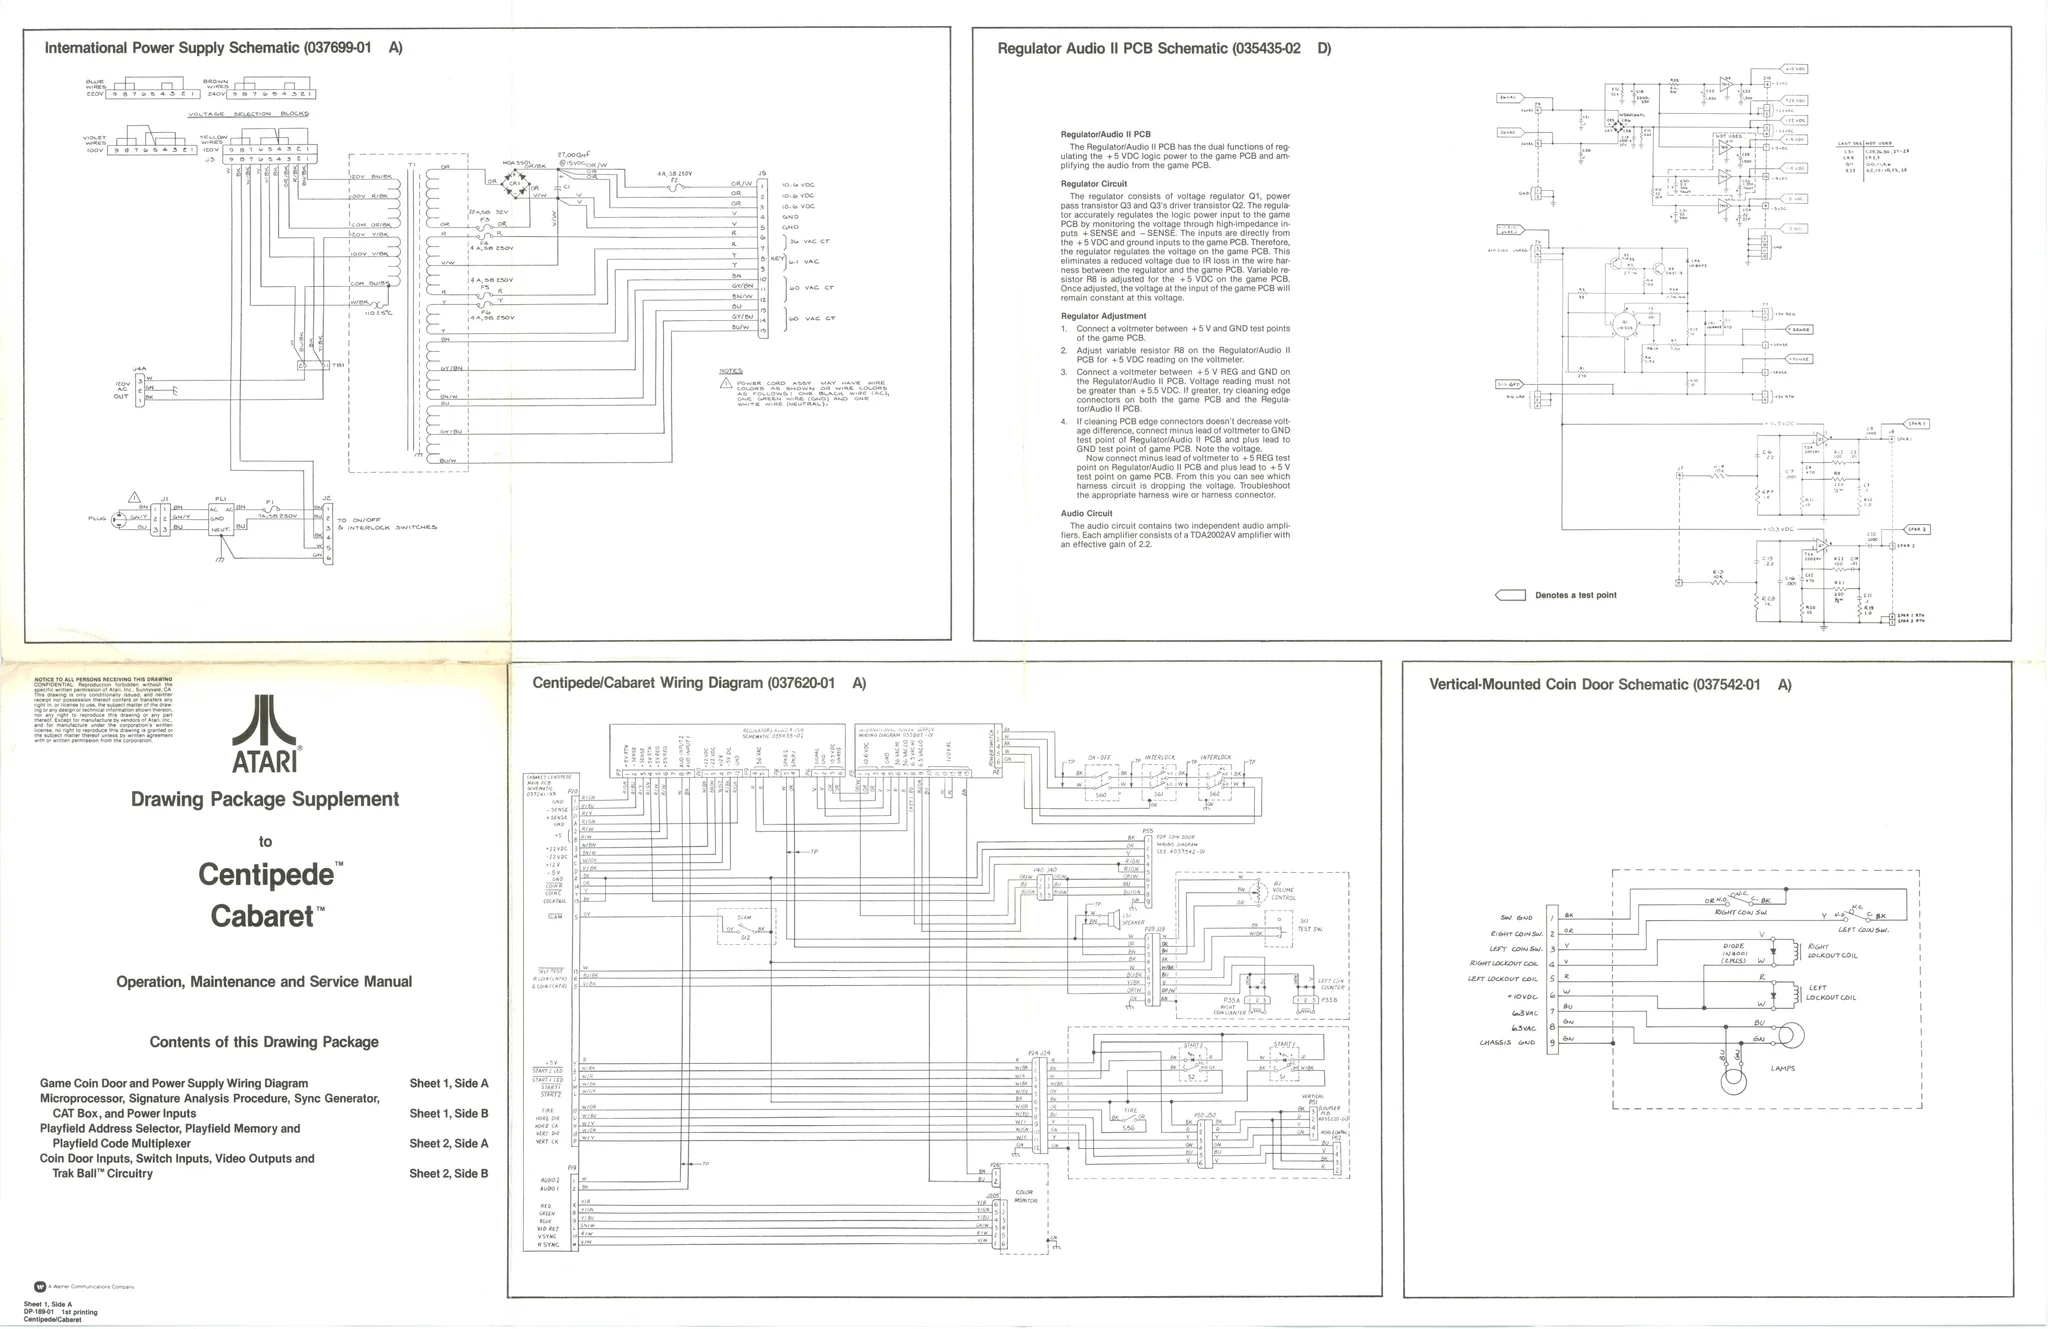This screenshot has width=2048, height=1329.
Task: Click 'NOTICE TO ALL PERSONS RECEIVING THIS DRAWING'
Action: 104,679
